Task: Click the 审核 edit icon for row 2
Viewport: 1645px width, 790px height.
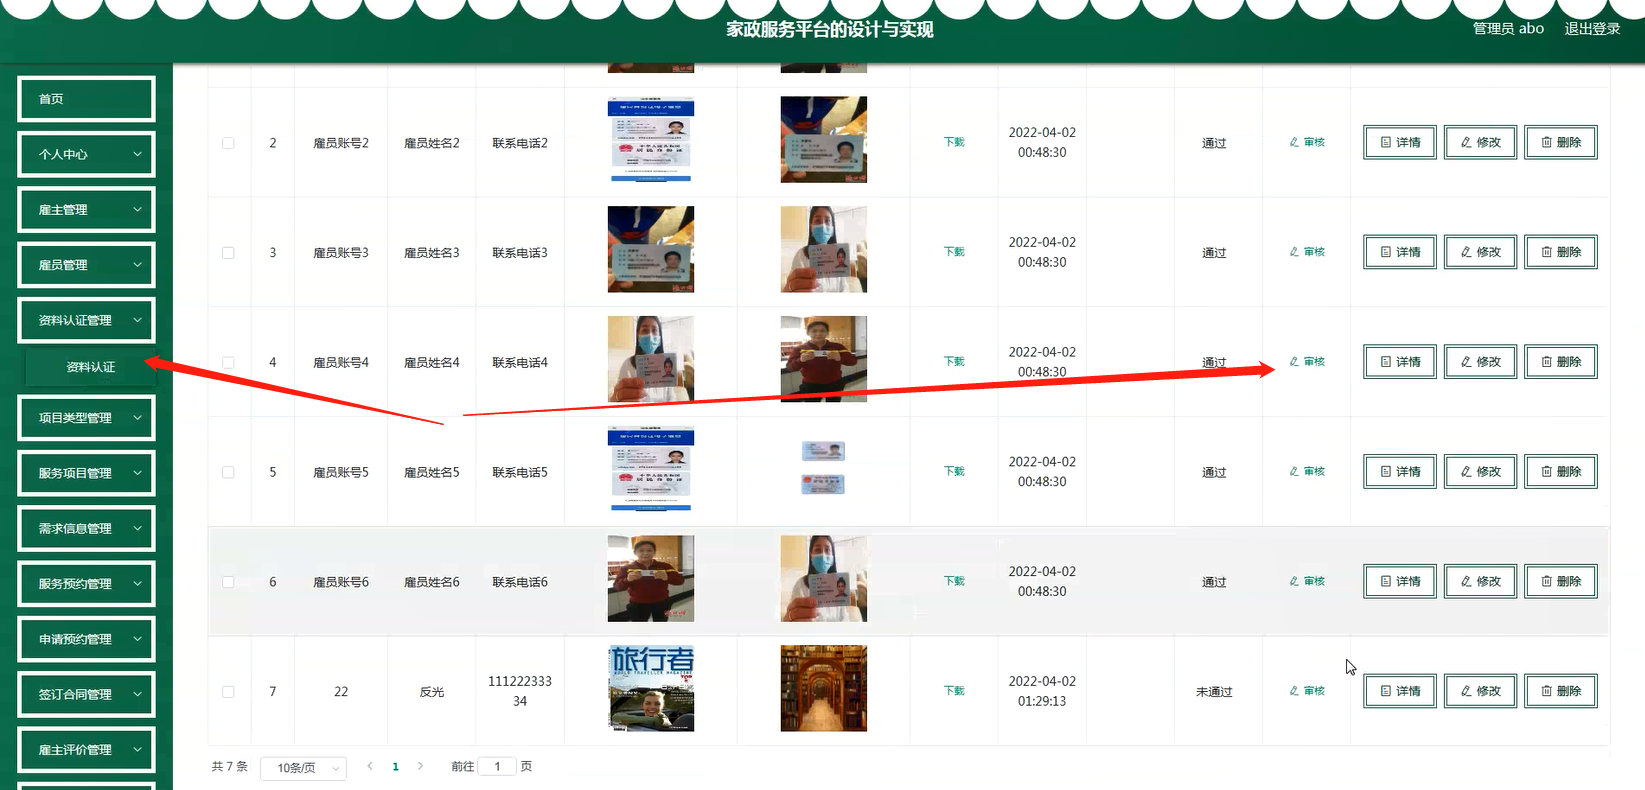Action: click(x=1306, y=142)
